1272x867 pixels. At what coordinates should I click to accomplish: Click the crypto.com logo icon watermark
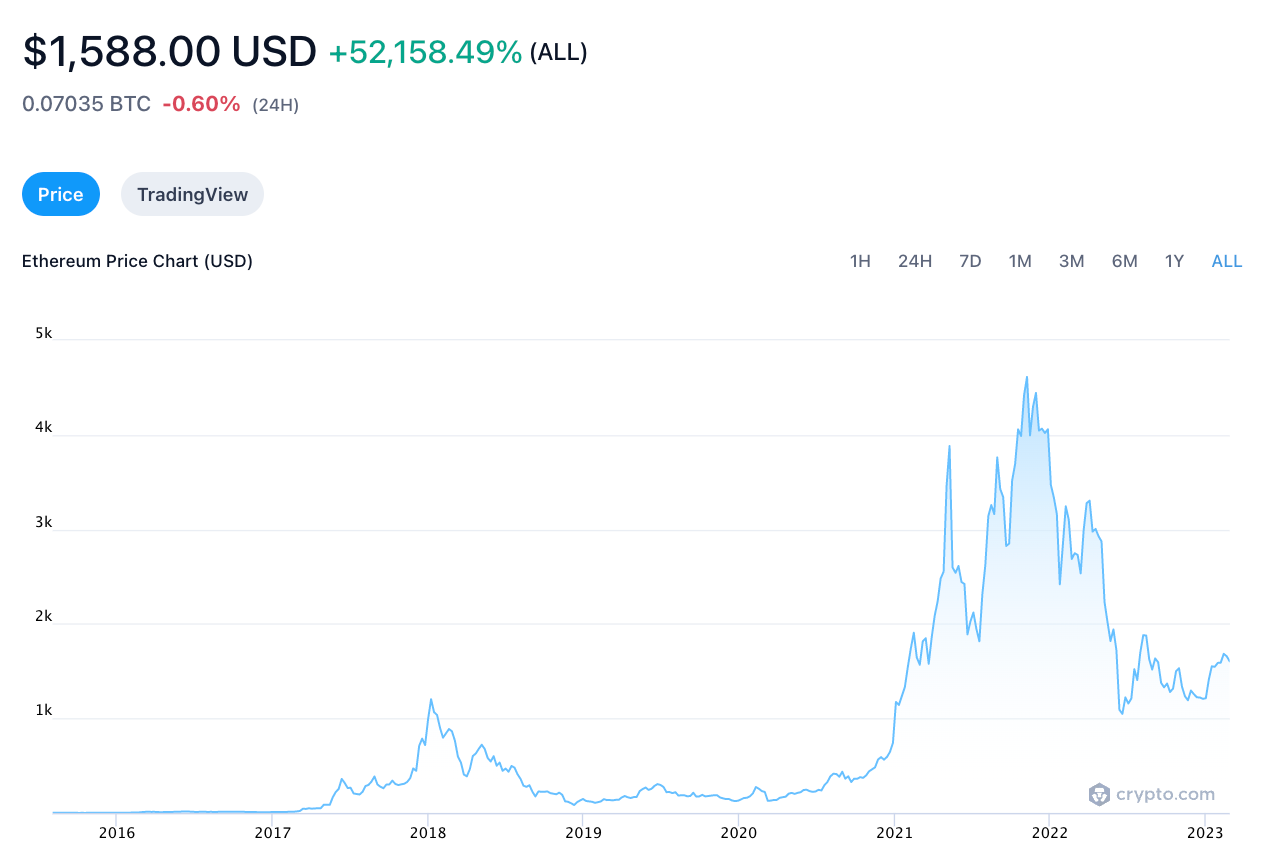[x=1099, y=795]
